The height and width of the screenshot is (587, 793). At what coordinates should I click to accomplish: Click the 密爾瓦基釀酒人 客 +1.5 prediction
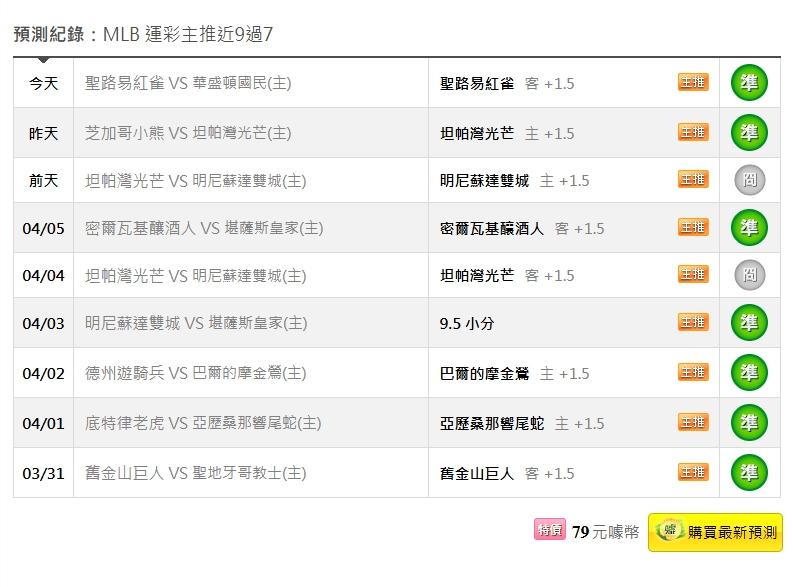[x=522, y=228]
